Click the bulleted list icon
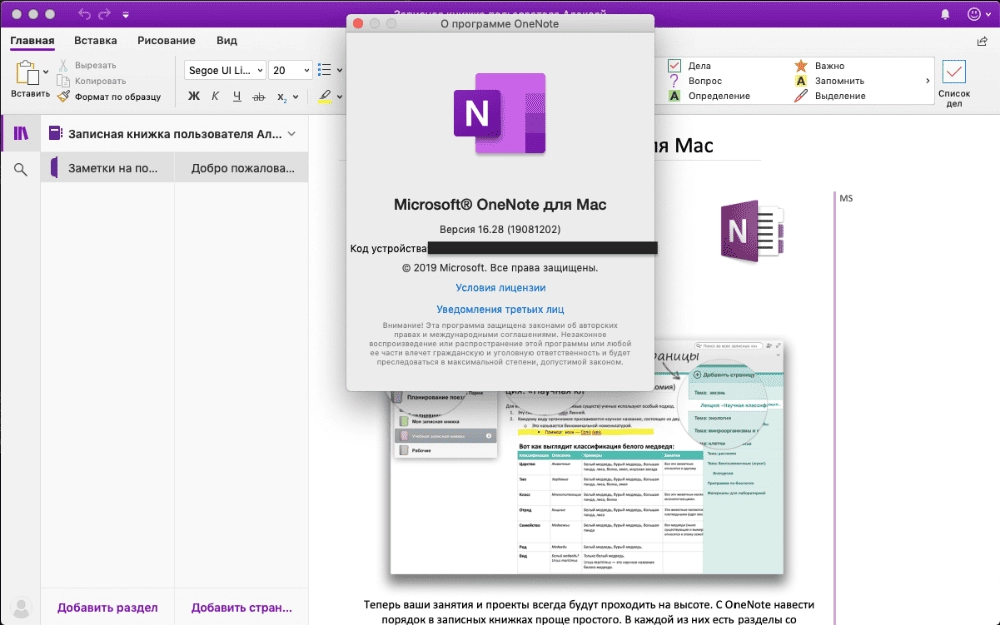 coord(325,70)
